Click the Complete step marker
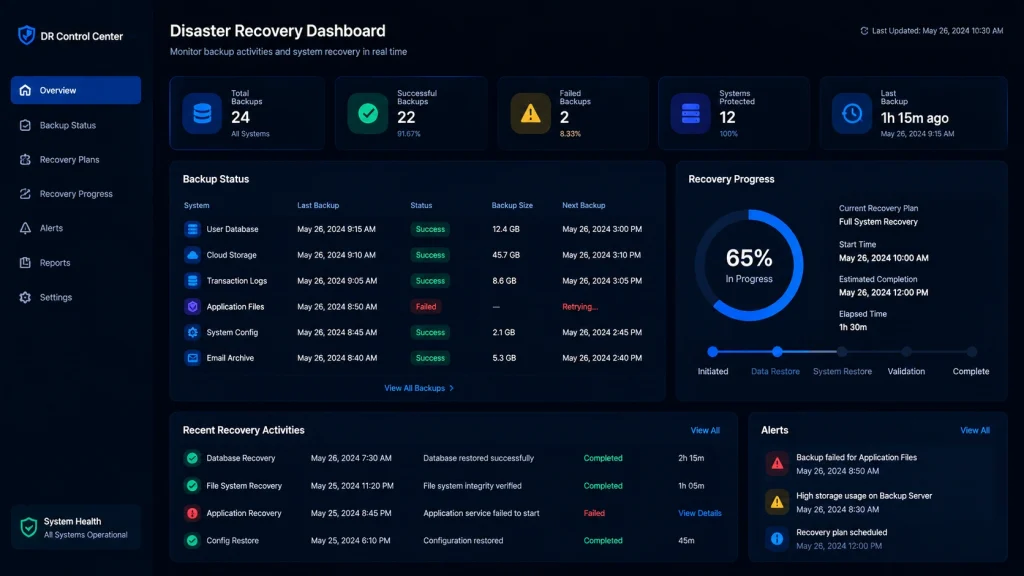Image resolution: width=1024 pixels, height=576 pixels. pyautogui.click(x=972, y=351)
